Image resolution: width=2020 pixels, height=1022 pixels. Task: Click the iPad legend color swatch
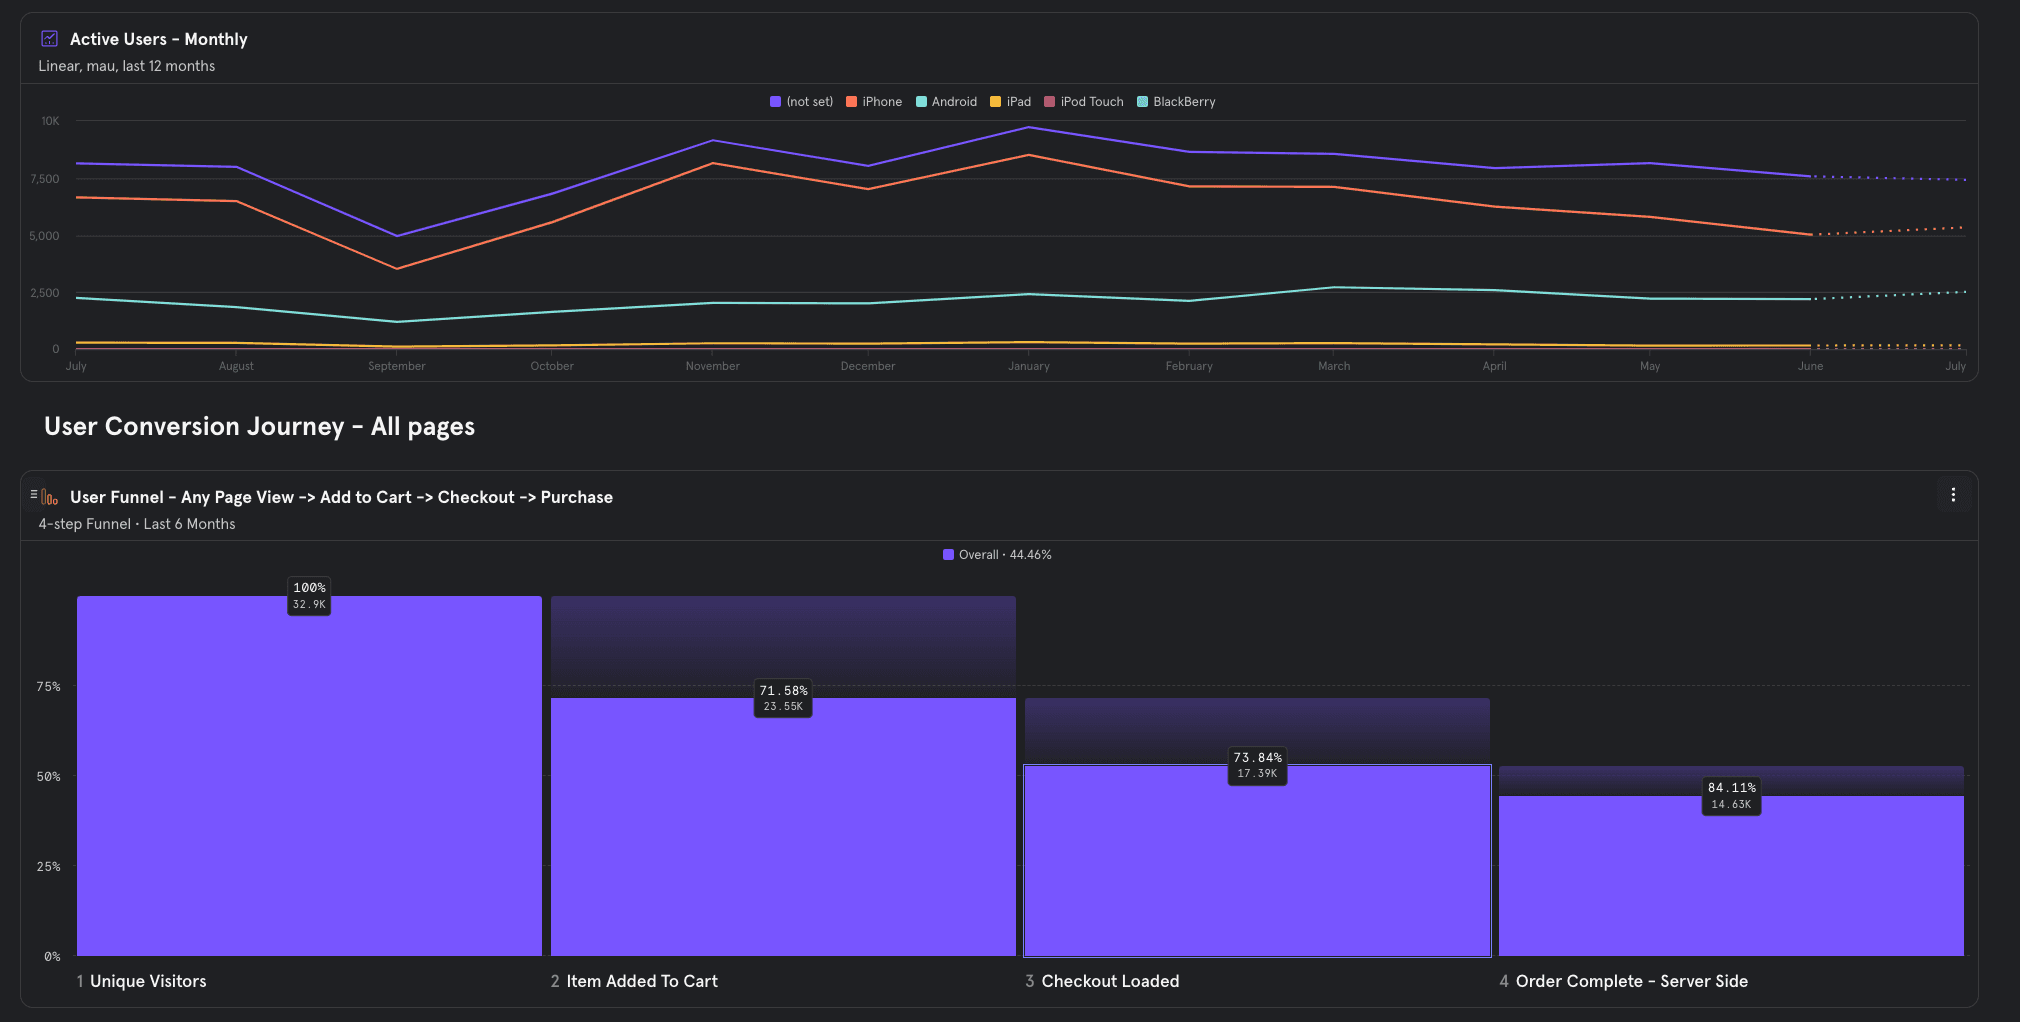[995, 102]
